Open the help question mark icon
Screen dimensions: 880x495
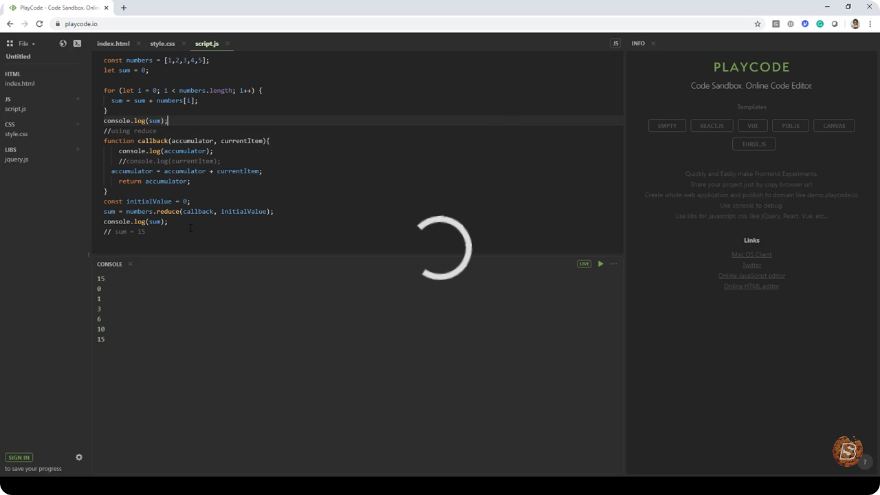[865, 462]
